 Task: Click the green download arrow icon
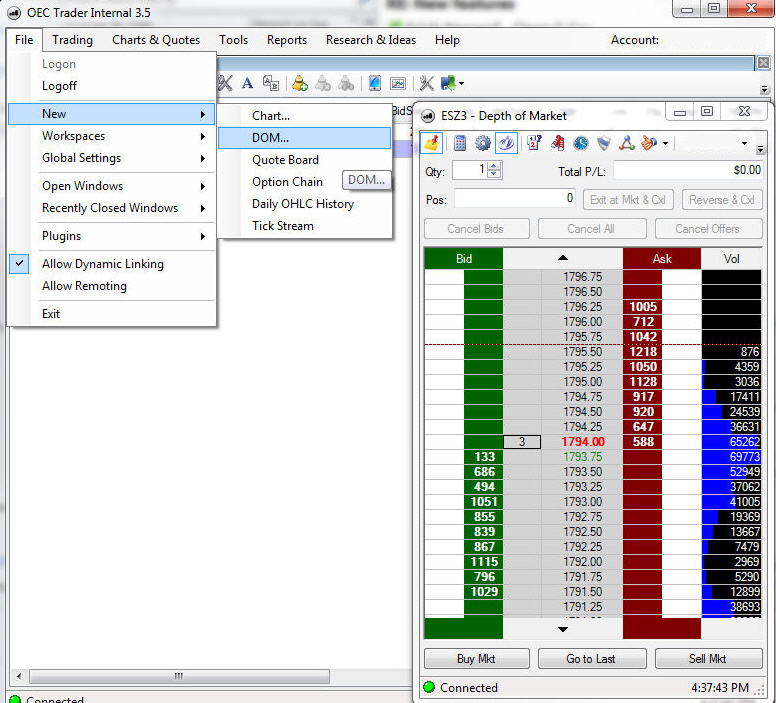(448, 83)
